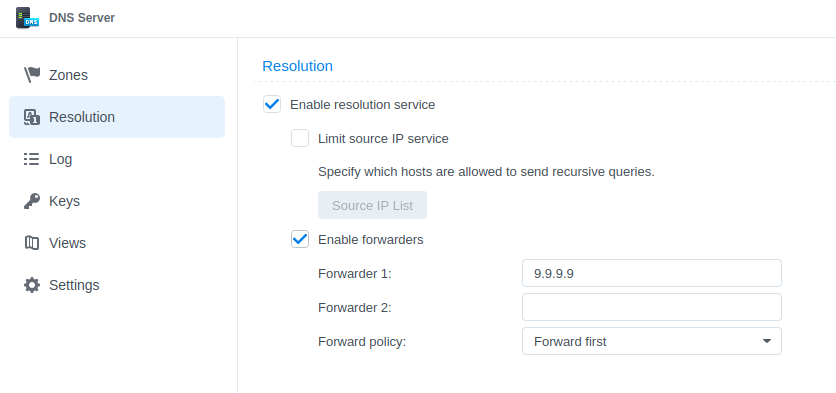Click the empty Forwarder 2 field

[x=652, y=307]
